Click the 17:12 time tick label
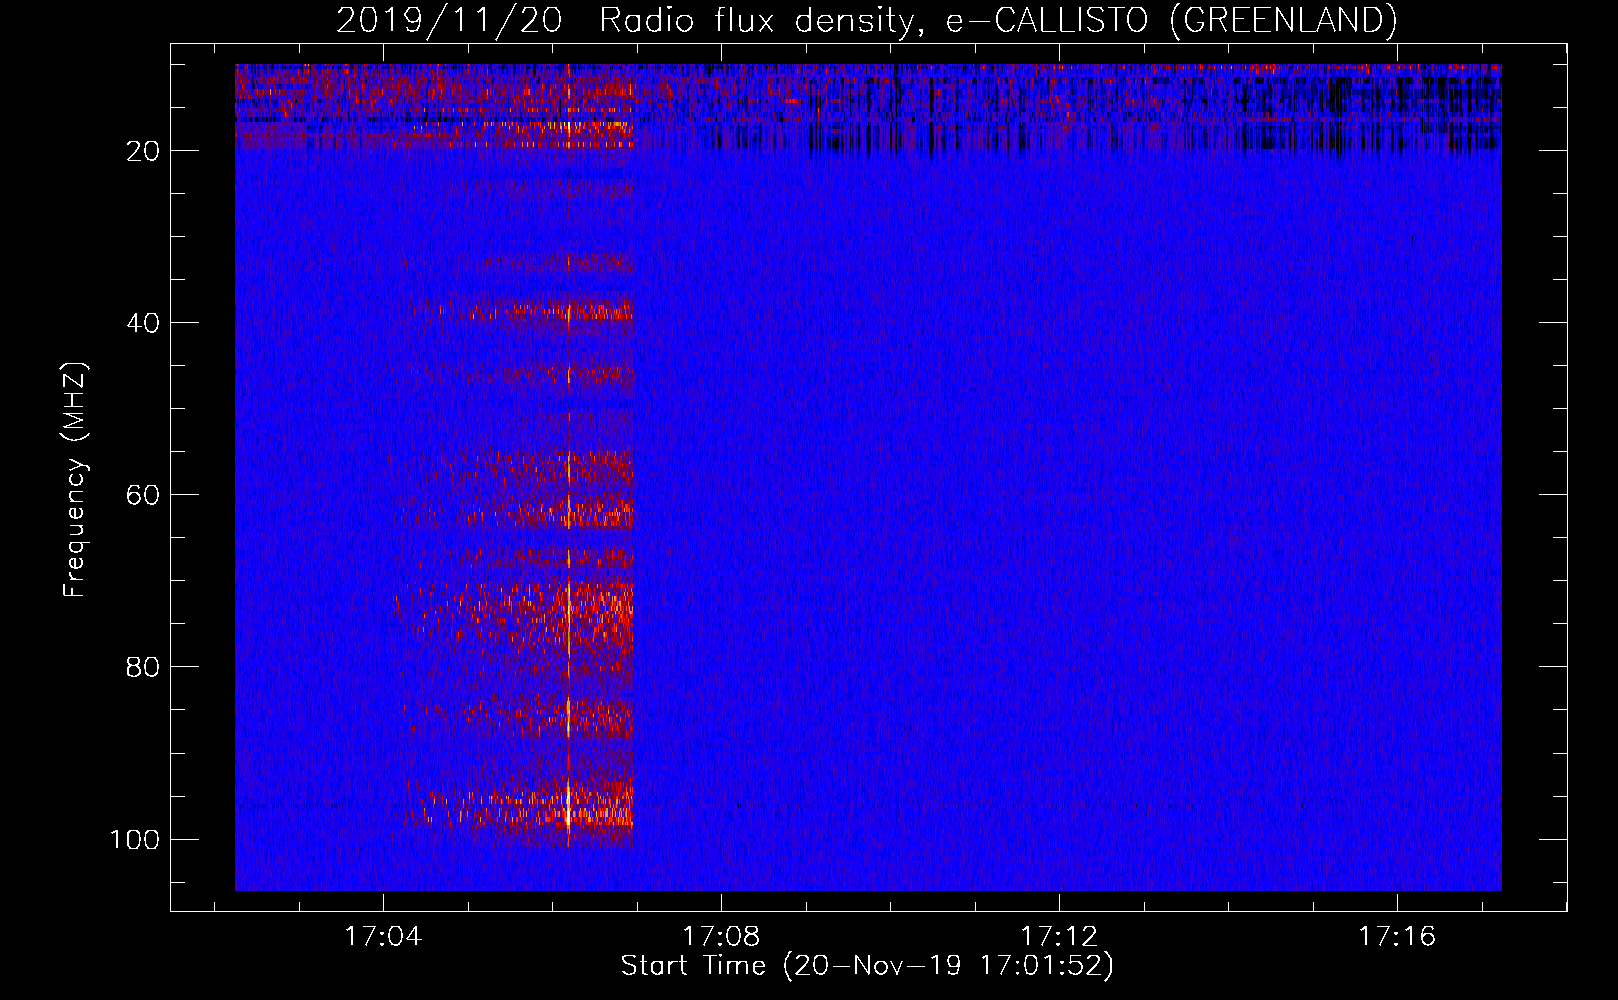This screenshot has width=1618, height=1000. [1059, 936]
